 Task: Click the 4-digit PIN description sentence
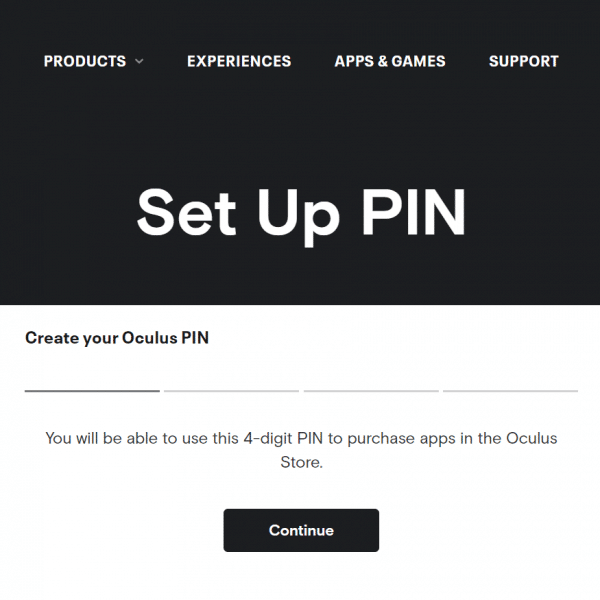(x=301, y=450)
